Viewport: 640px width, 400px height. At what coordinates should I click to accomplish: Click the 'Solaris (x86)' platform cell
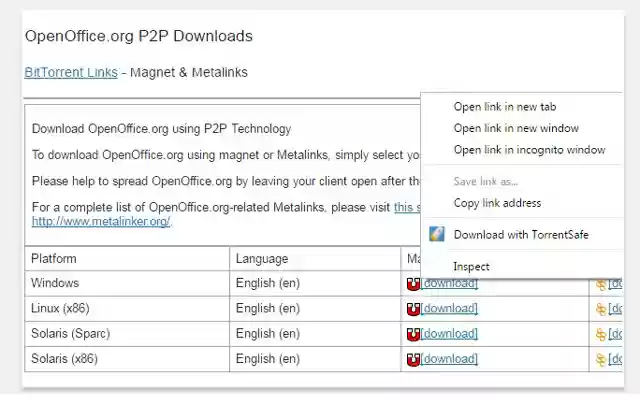coord(64,359)
